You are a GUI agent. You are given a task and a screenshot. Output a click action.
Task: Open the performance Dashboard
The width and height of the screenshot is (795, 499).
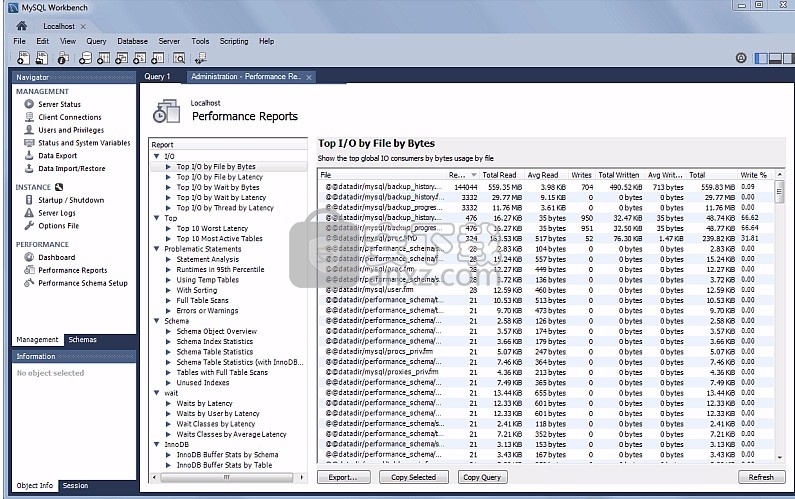point(56,257)
